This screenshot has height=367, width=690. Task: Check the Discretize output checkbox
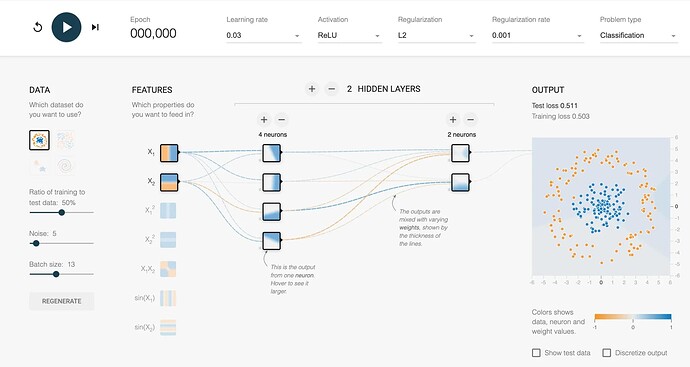point(607,353)
